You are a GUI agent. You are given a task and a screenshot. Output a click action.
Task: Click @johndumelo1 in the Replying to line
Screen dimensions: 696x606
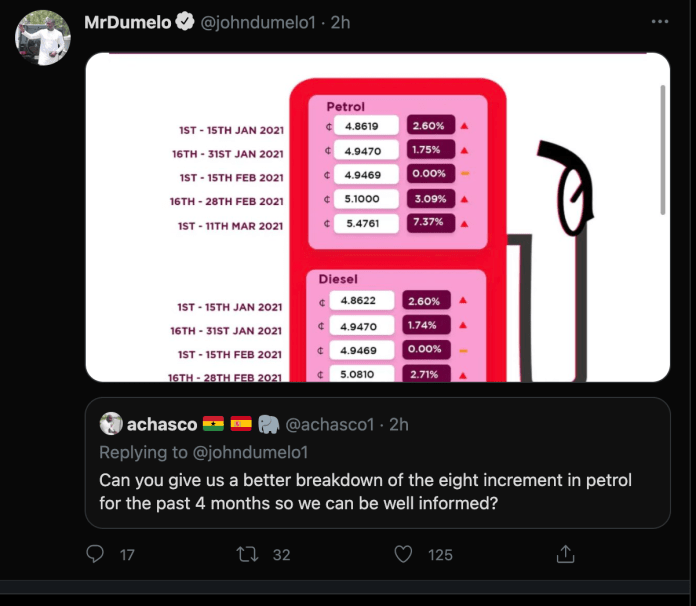click(250, 452)
